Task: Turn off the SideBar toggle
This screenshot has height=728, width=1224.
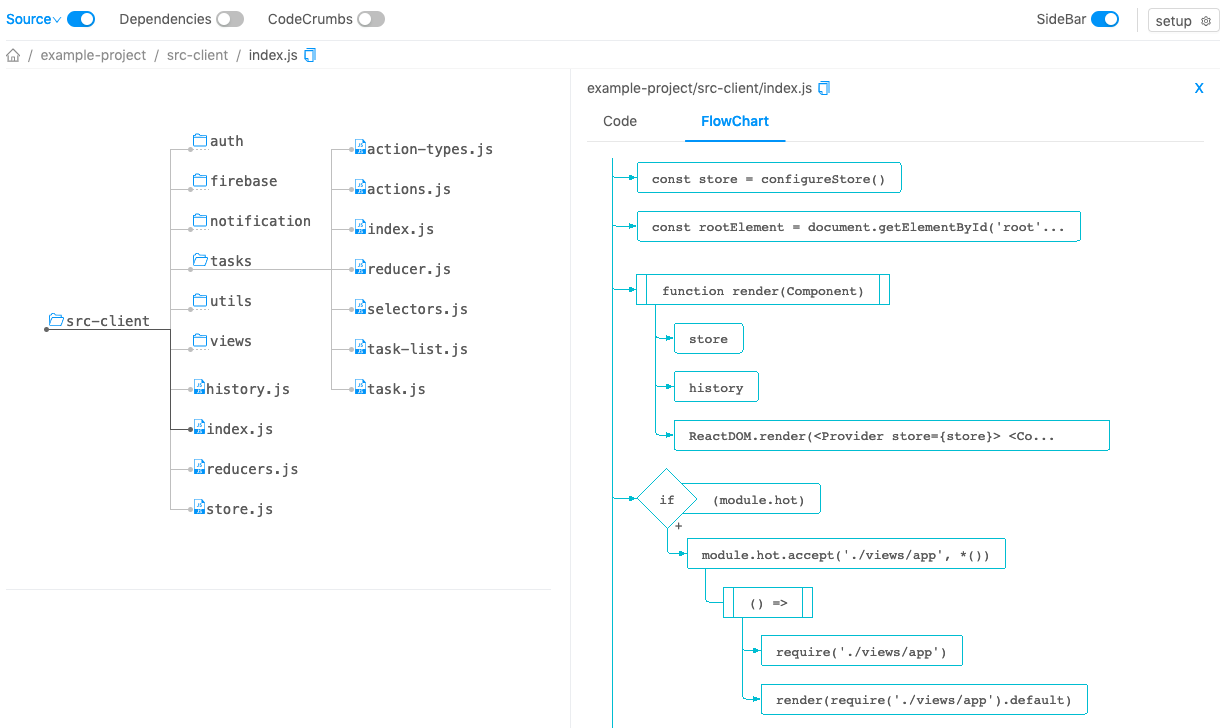Action: point(1105,19)
